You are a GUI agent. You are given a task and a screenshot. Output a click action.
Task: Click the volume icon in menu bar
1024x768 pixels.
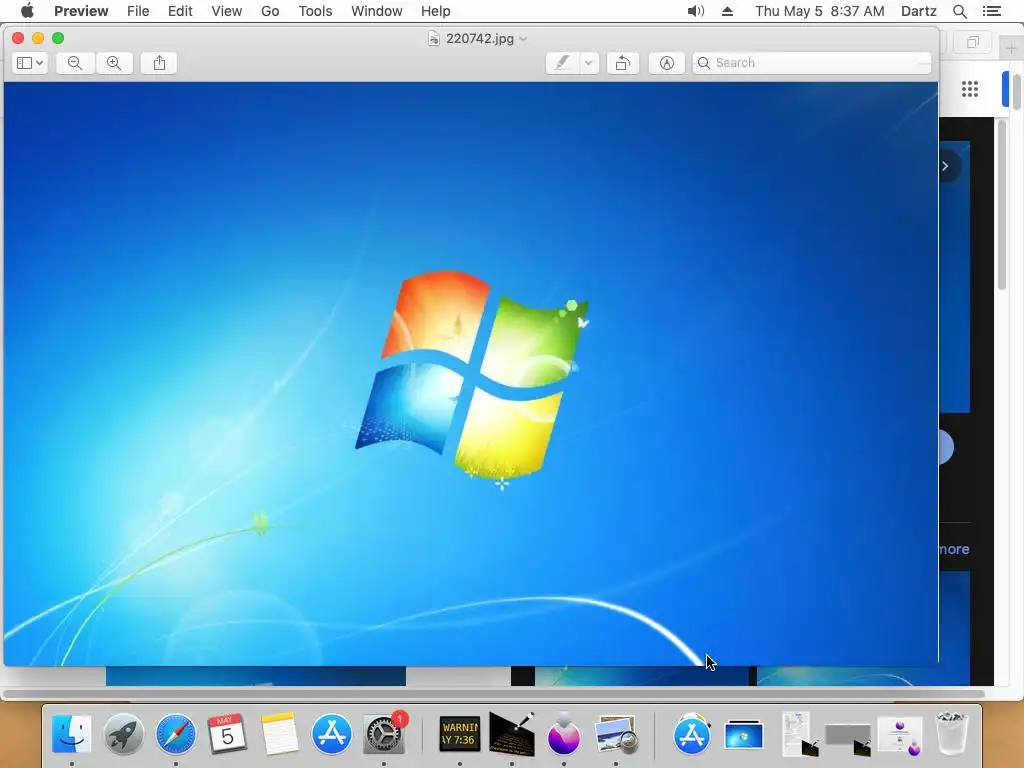696,11
